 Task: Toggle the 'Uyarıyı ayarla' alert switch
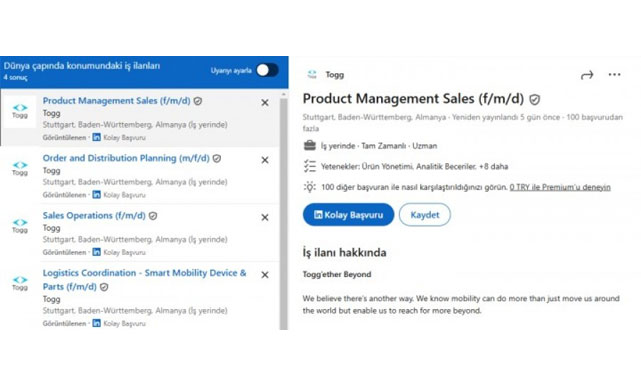click(267, 70)
